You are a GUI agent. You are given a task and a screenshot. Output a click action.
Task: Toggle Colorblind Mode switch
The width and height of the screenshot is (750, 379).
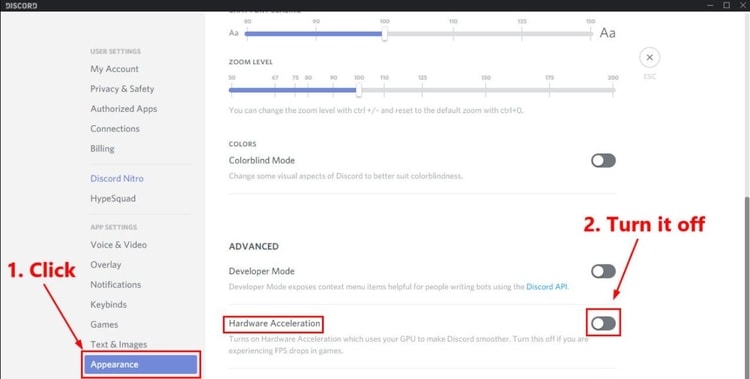(603, 161)
